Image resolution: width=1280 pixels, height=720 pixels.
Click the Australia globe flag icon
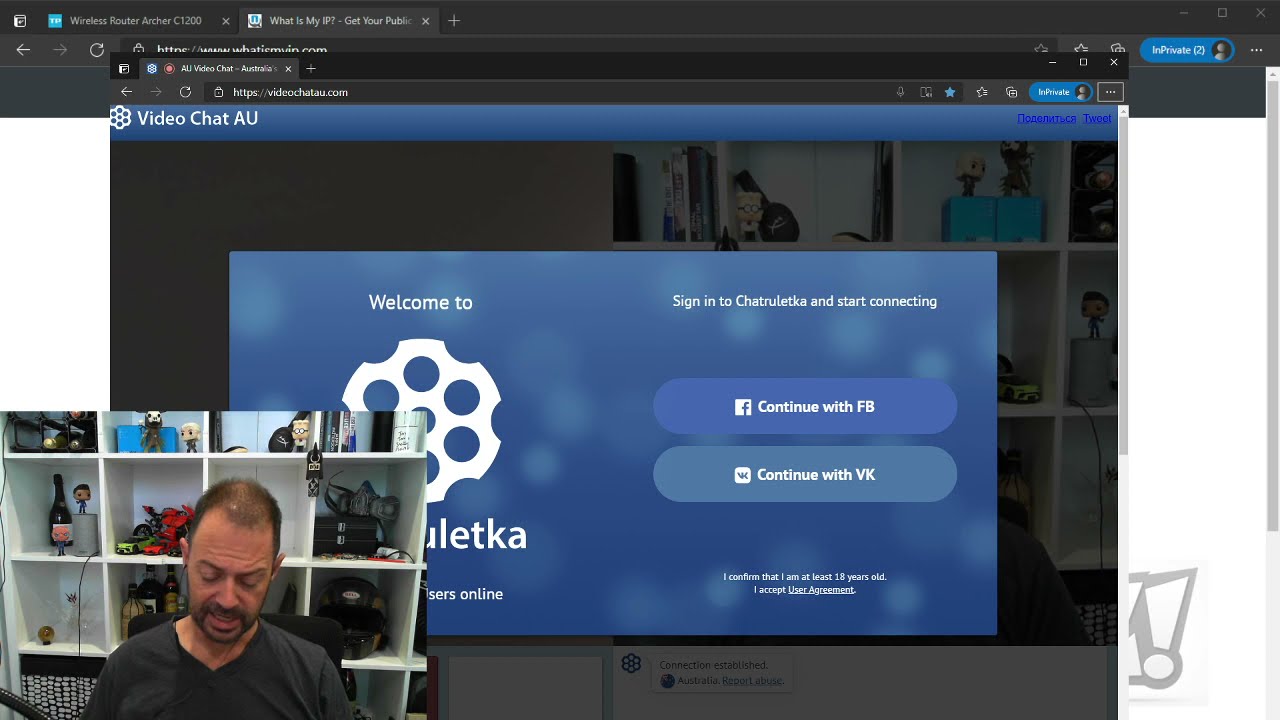(x=668, y=681)
